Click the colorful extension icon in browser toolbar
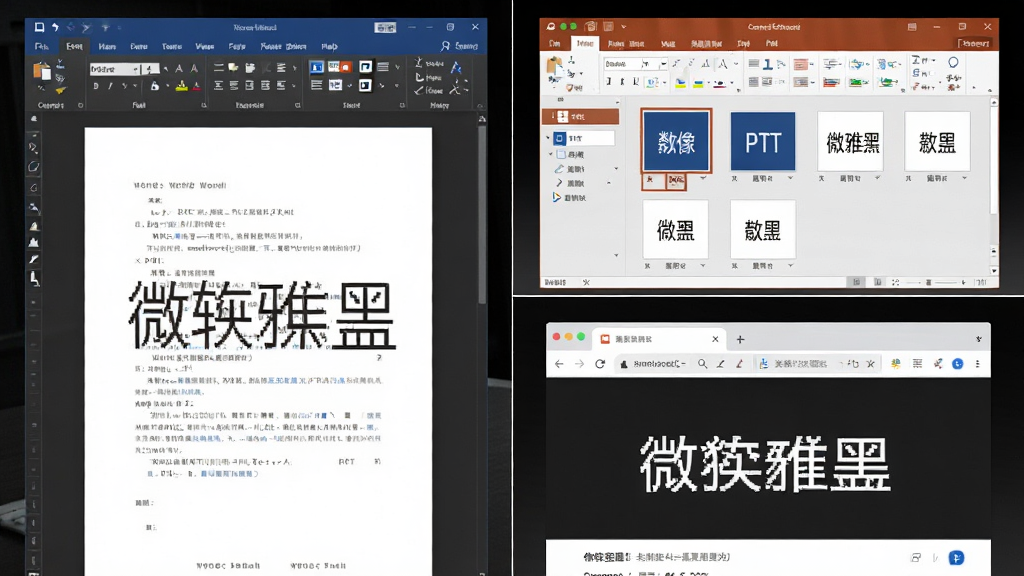The image size is (1024, 576). point(896,364)
